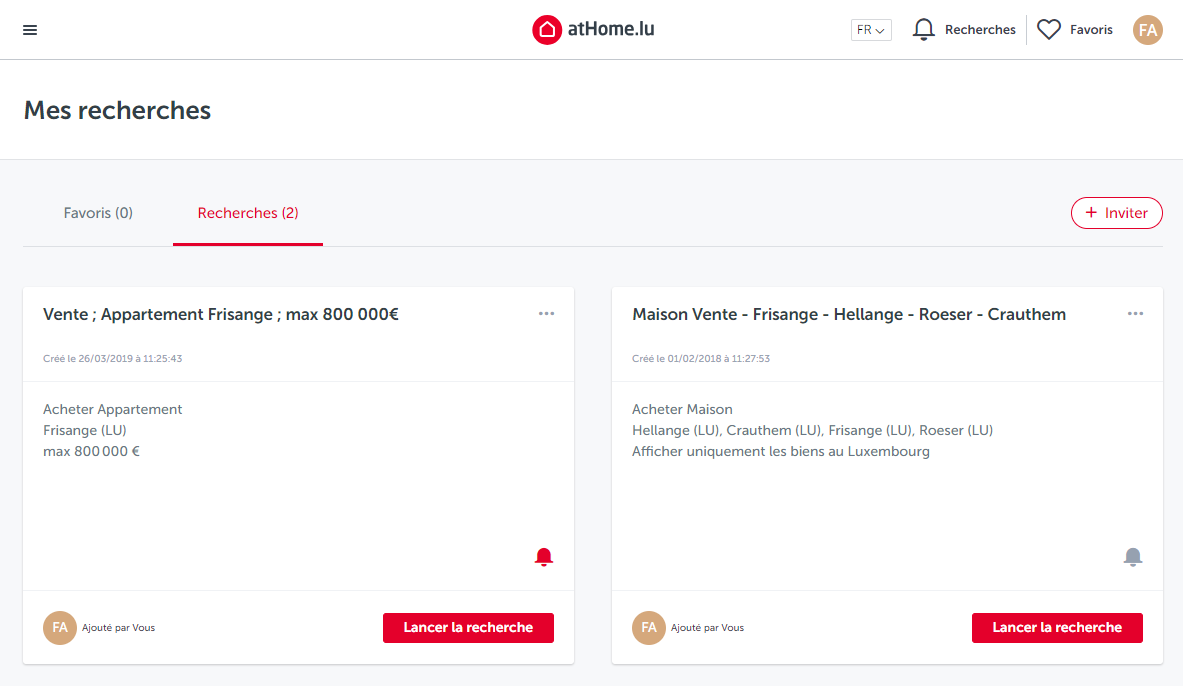Image resolution: width=1183 pixels, height=686 pixels.
Task: Launch the Maison Vente search
Action: pyautogui.click(x=1057, y=628)
